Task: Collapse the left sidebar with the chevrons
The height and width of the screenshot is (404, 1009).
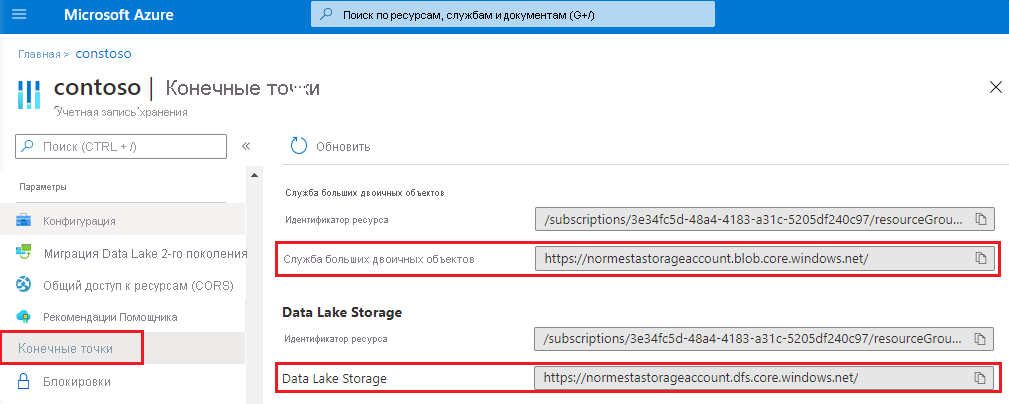Action: pos(246,146)
